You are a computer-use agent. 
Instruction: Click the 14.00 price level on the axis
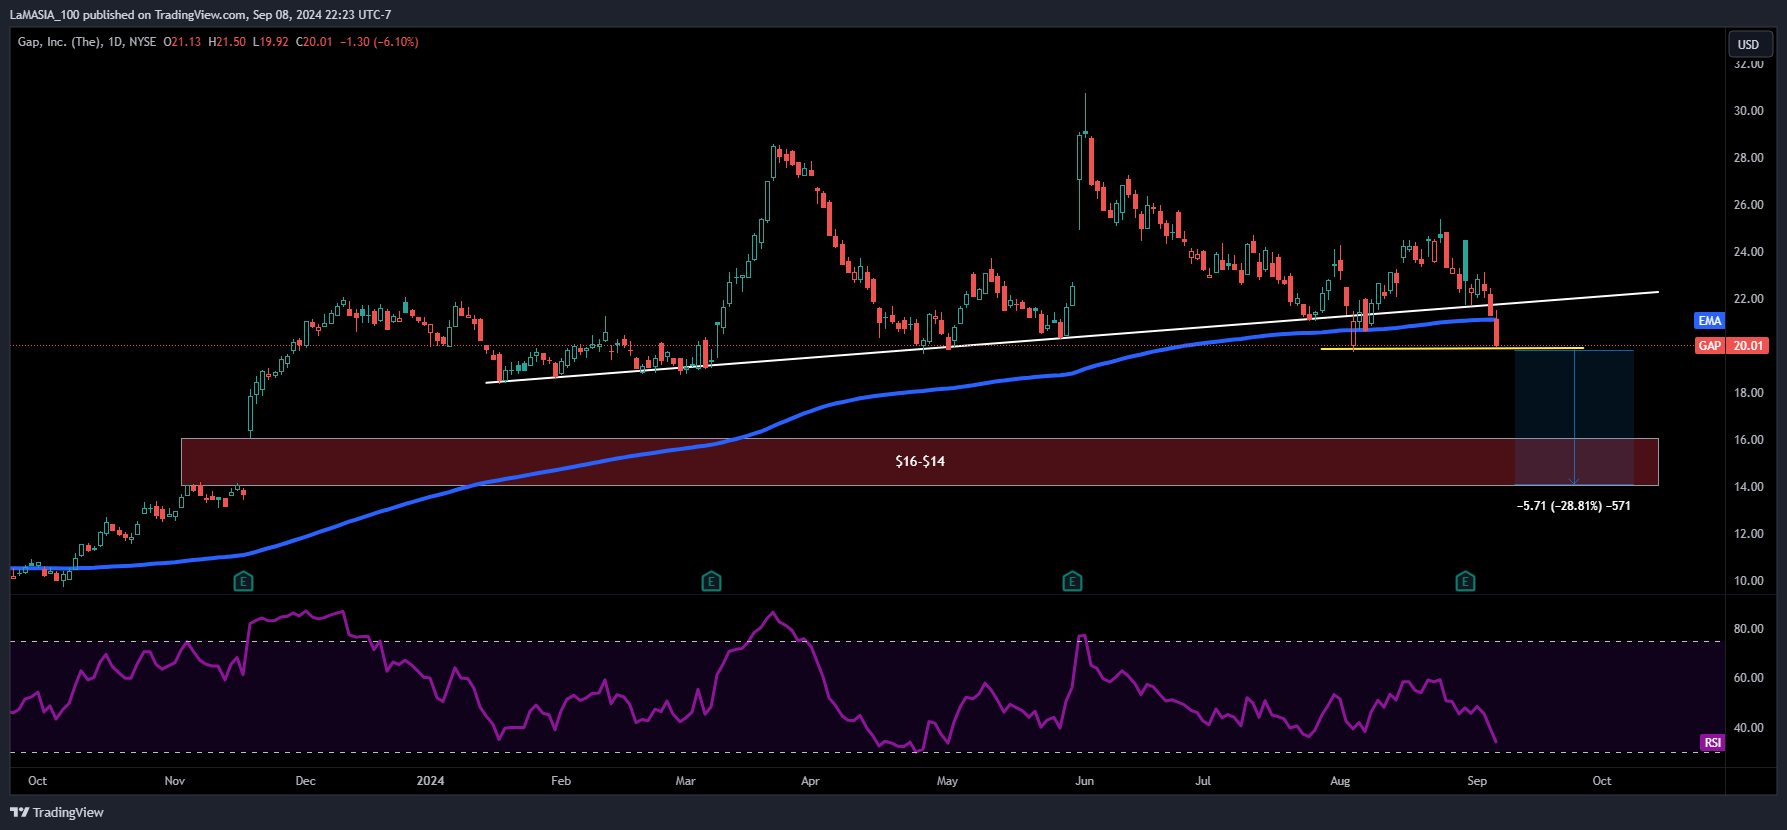tap(1749, 487)
